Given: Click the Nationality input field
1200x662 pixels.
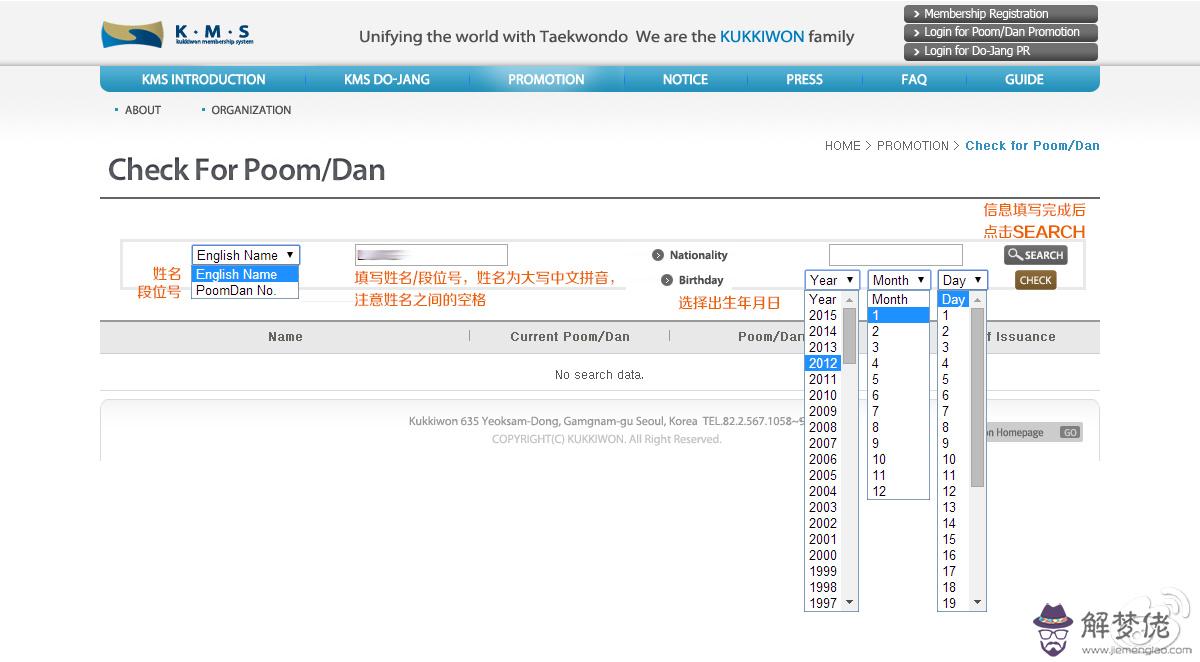Looking at the screenshot, I should coord(896,255).
